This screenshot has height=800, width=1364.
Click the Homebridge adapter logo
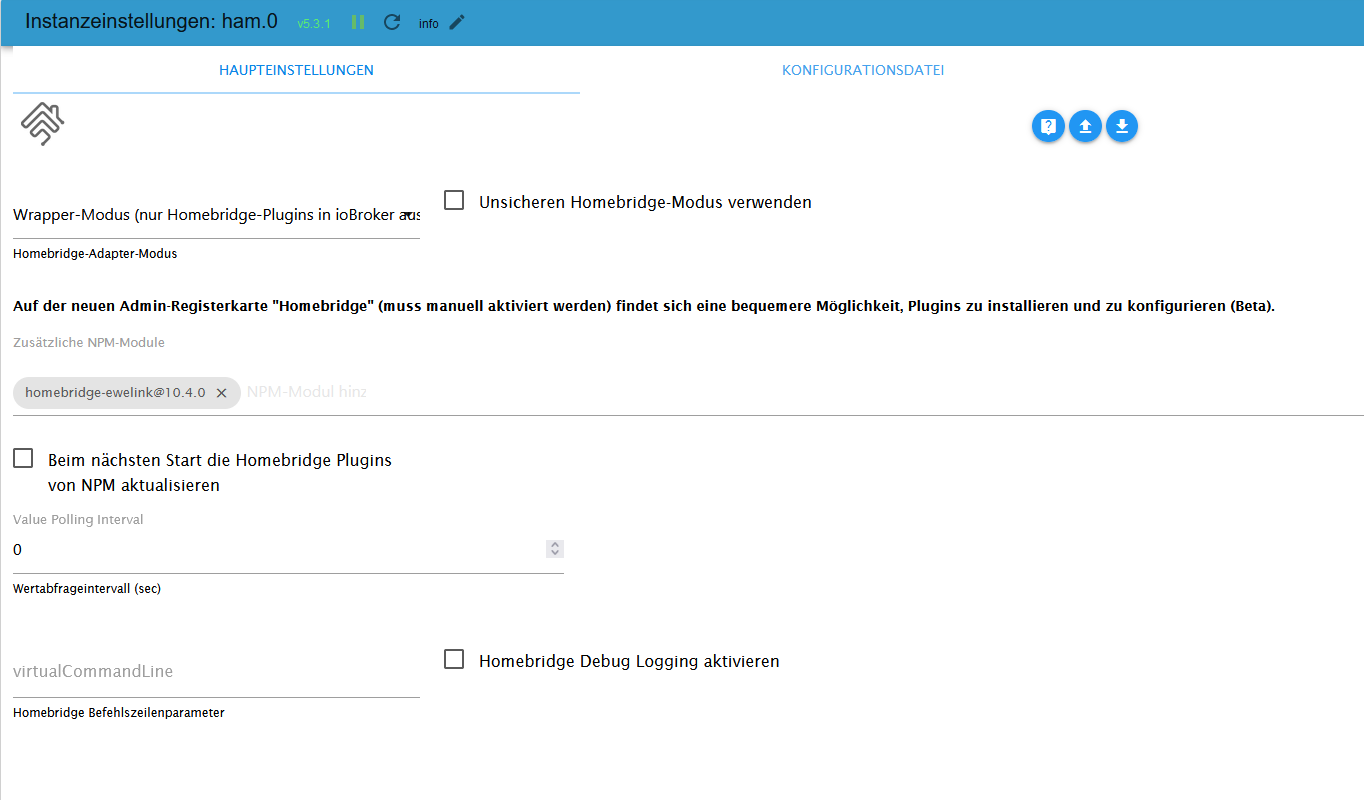(x=42, y=124)
